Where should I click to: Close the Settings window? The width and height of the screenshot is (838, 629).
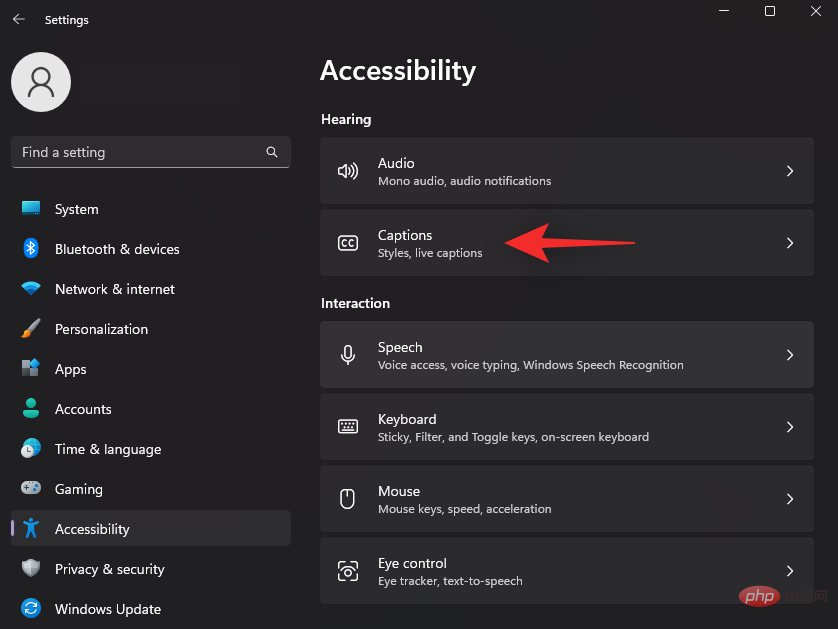coord(816,11)
